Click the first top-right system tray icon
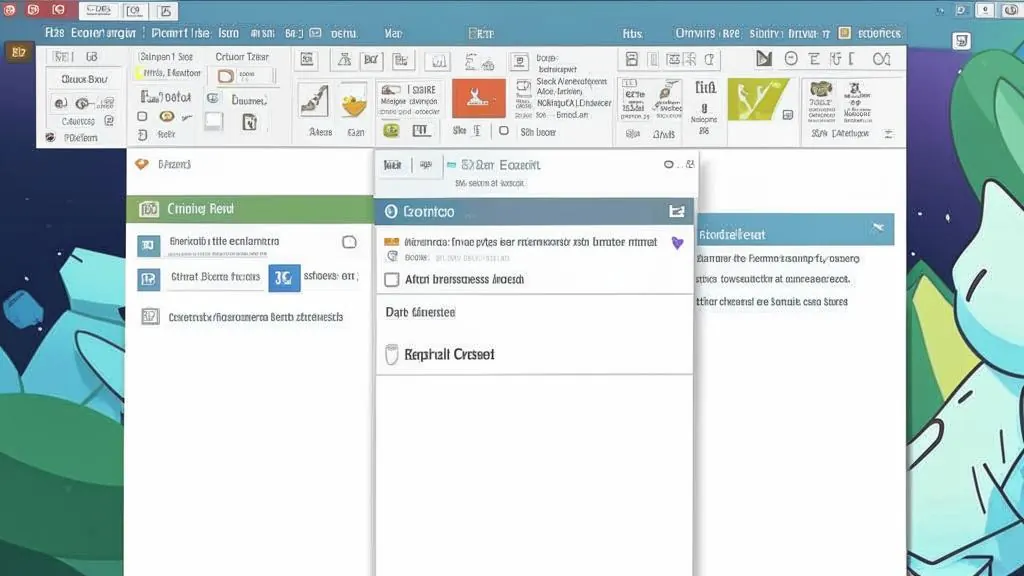The image size is (1024, 576). 940,10
